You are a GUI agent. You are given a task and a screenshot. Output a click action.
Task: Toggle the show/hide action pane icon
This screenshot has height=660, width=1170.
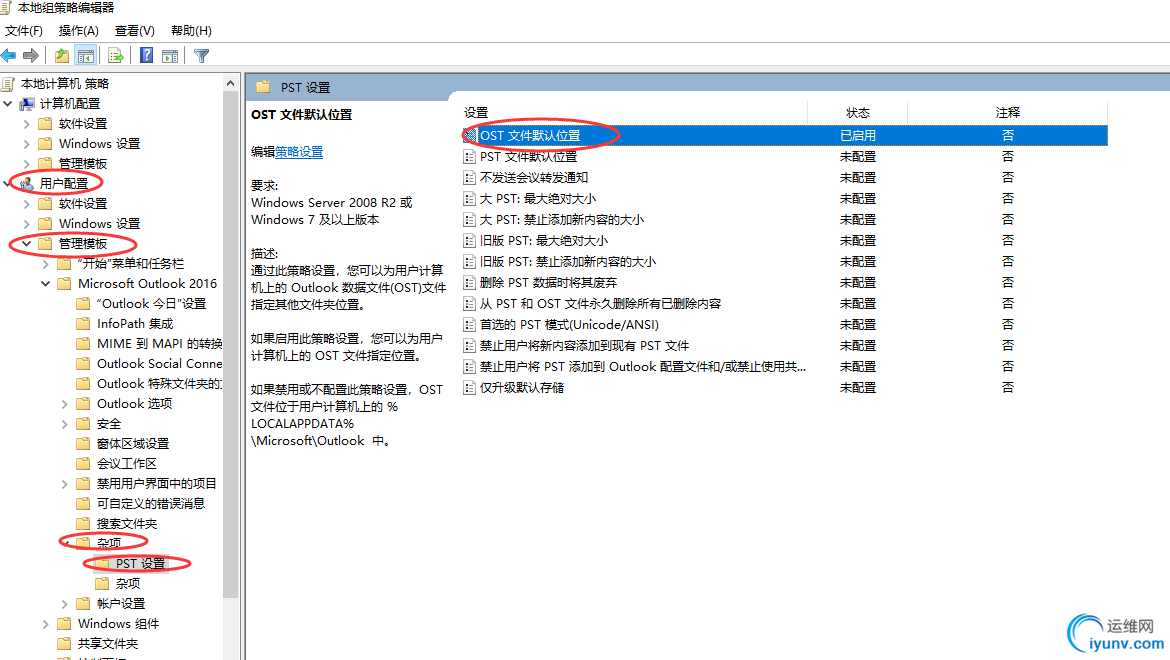pos(170,55)
